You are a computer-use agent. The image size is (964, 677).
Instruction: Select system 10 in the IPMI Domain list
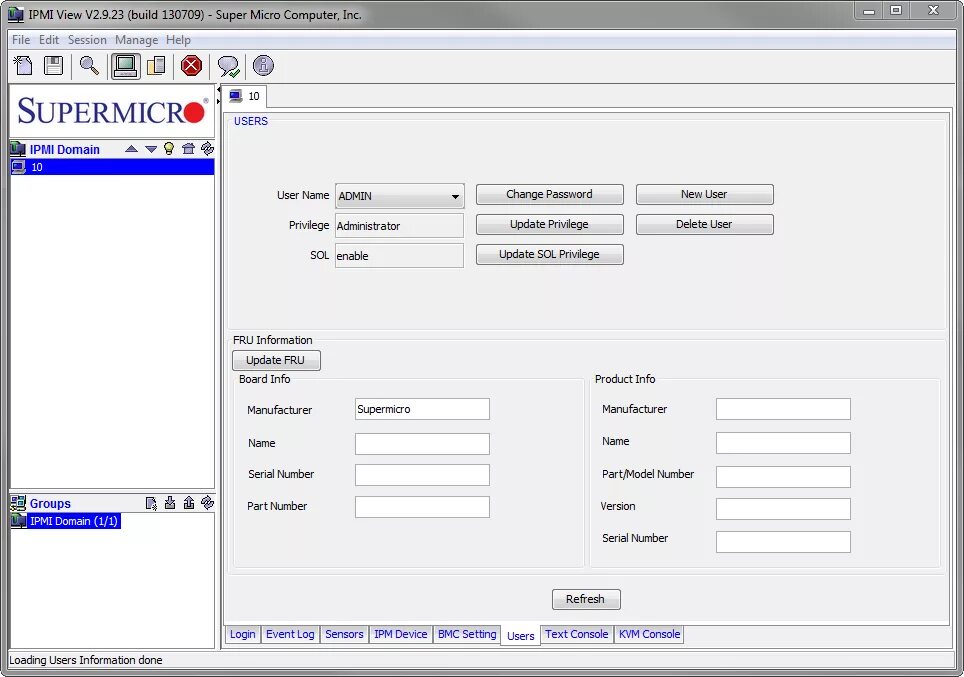(112, 167)
